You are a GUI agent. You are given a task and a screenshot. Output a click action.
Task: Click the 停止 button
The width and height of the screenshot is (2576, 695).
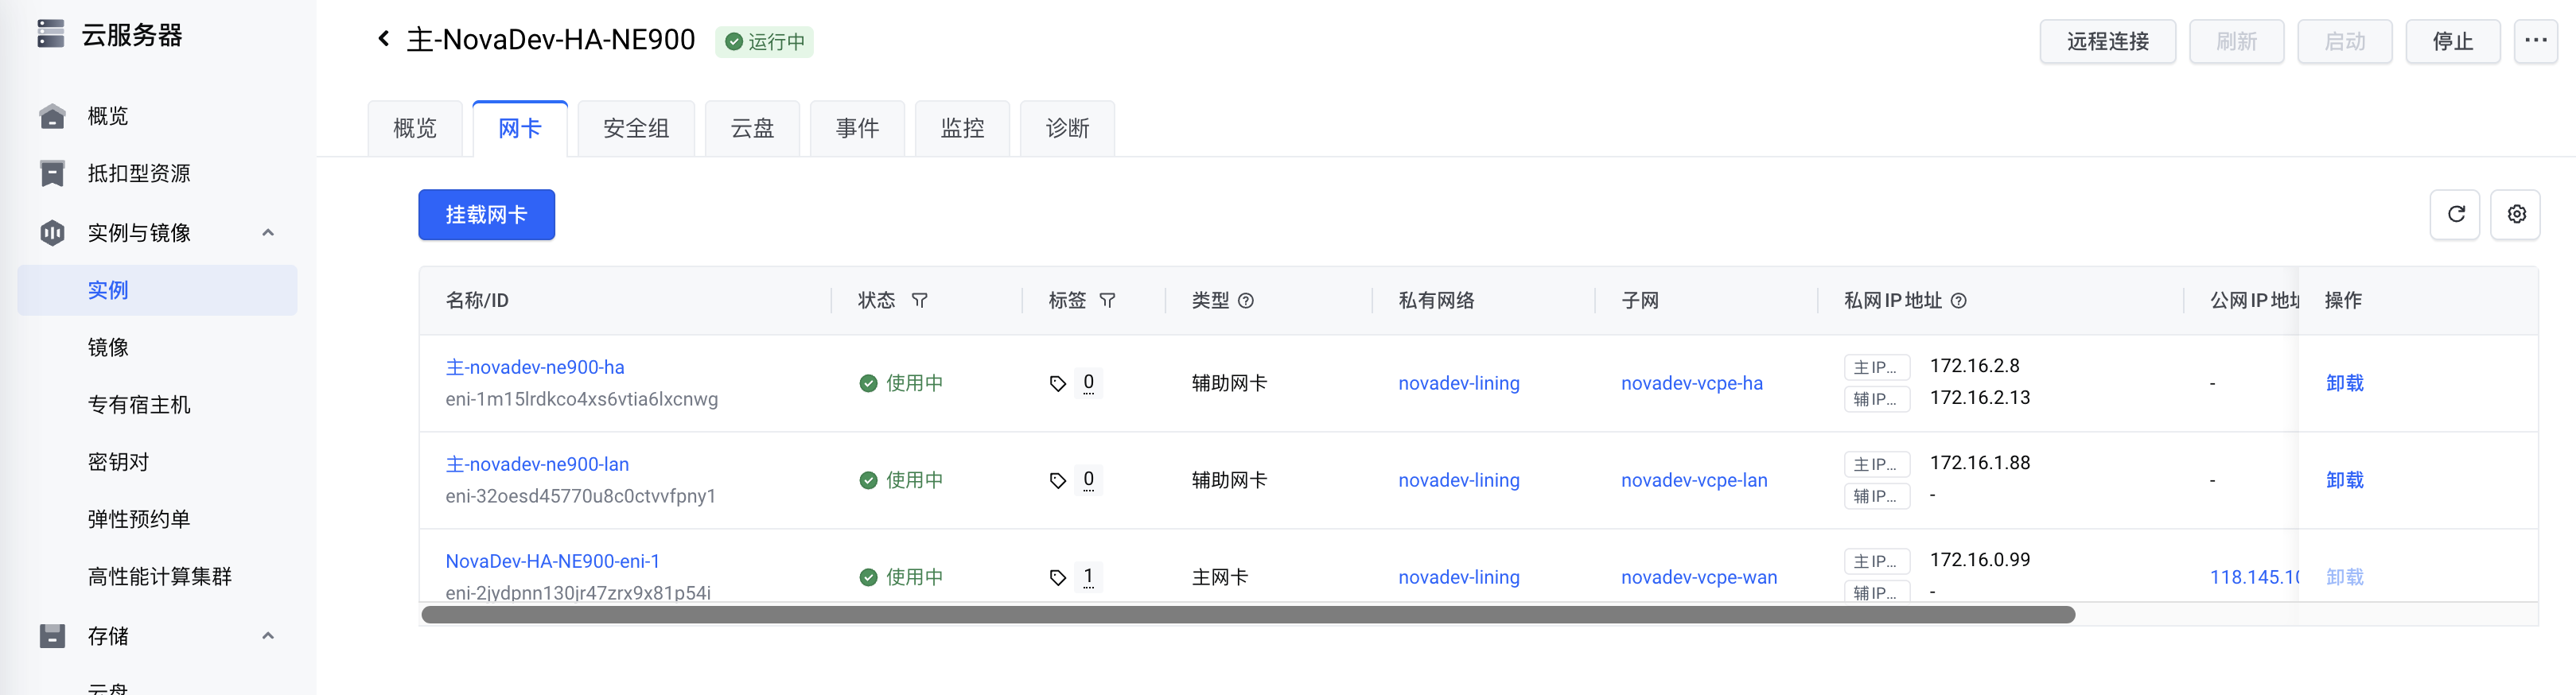pos(2452,41)
